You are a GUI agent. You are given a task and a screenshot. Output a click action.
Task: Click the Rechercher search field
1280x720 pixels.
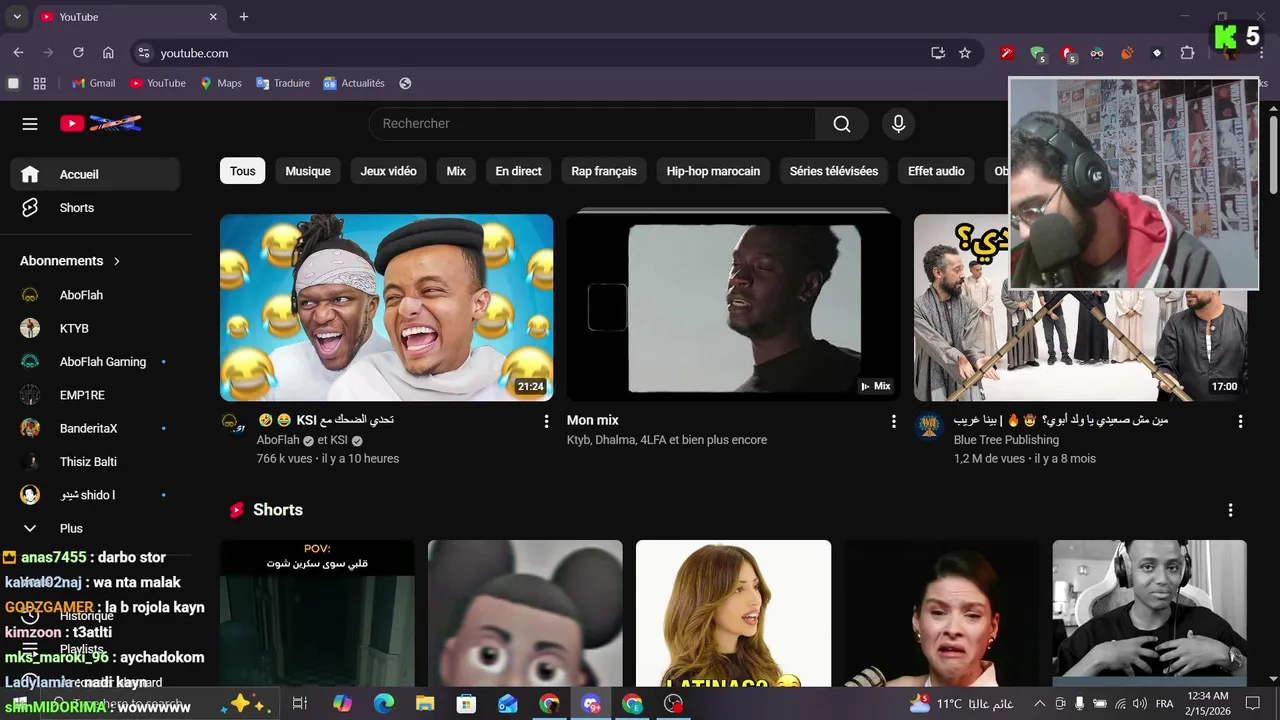point(592,124)
